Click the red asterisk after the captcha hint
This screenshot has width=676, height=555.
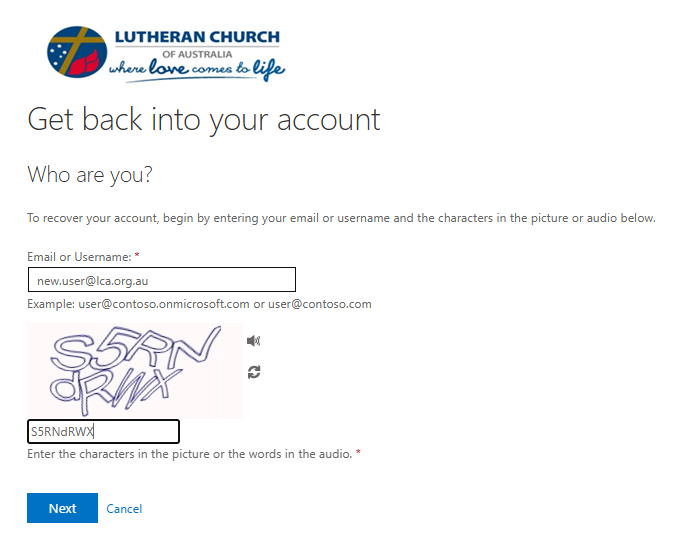point(358,454)
